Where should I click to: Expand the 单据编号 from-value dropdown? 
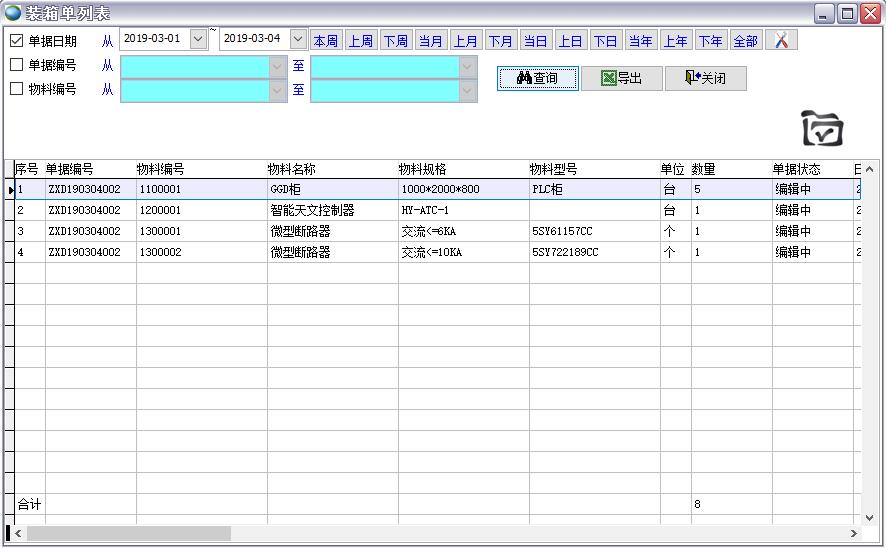277,66
